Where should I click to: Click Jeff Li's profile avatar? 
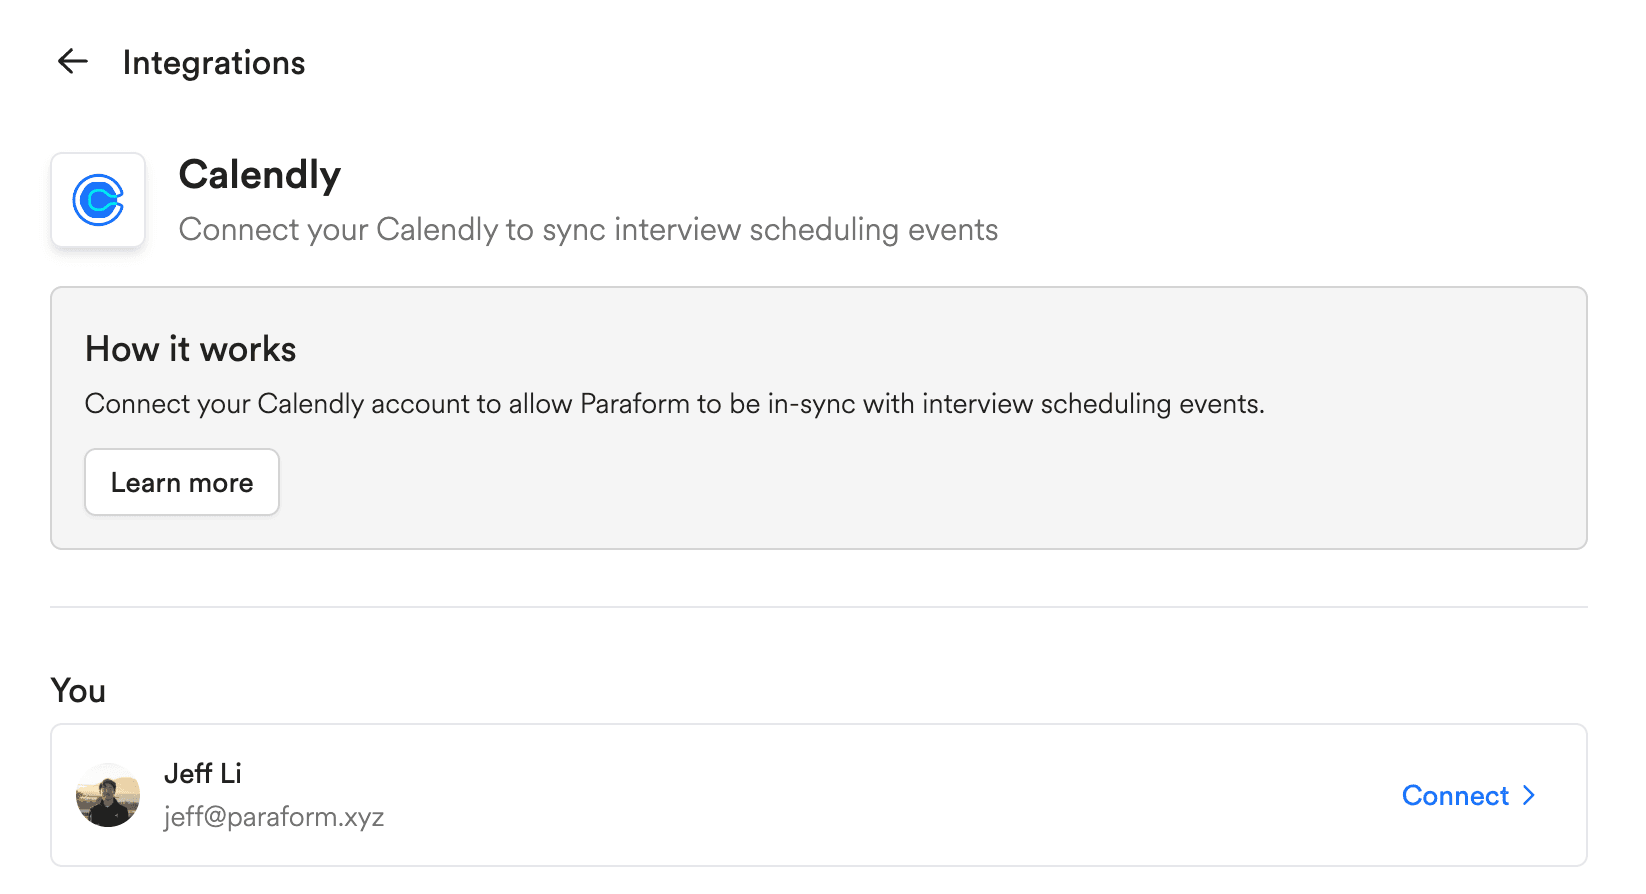point(108,795)
